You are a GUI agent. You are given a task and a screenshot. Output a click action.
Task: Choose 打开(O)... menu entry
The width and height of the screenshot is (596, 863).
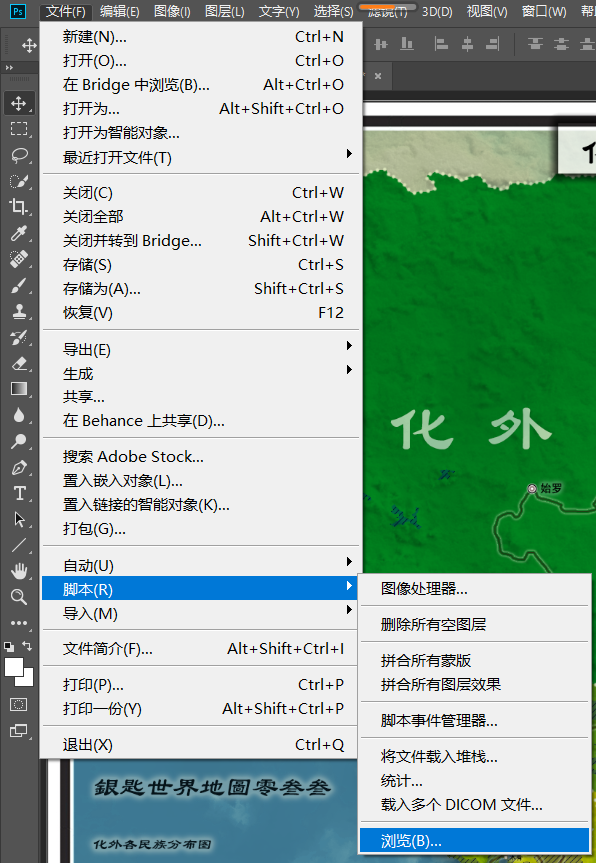tap(201, 61)
